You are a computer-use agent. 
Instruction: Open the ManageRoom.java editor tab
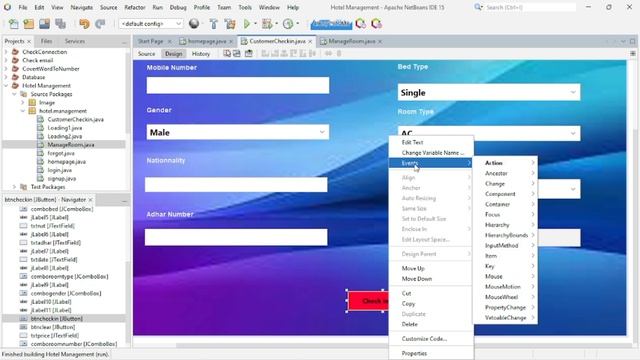[x=351, y=41]
